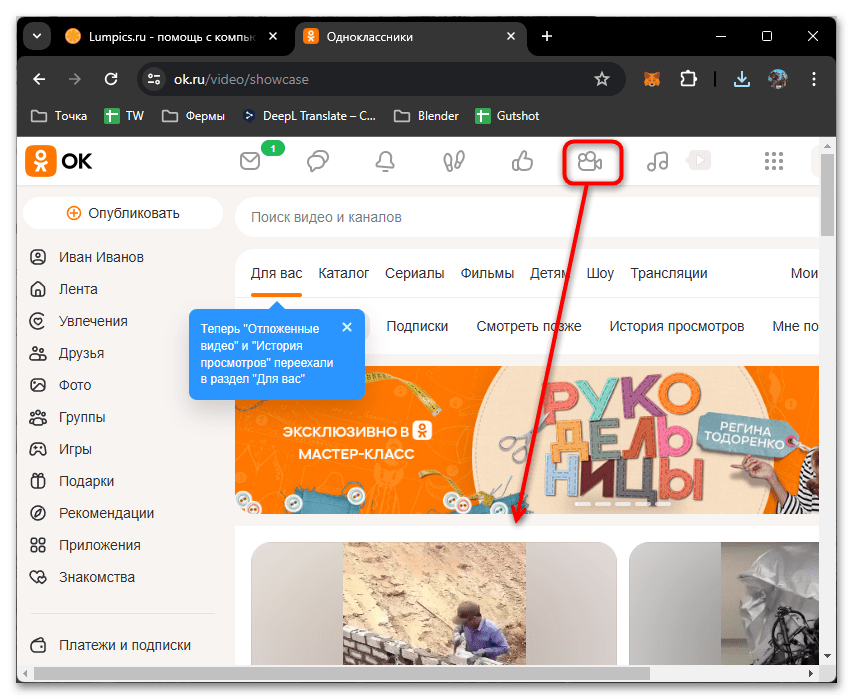Open the discussions speech bubble icon

[x=317, y=160]
